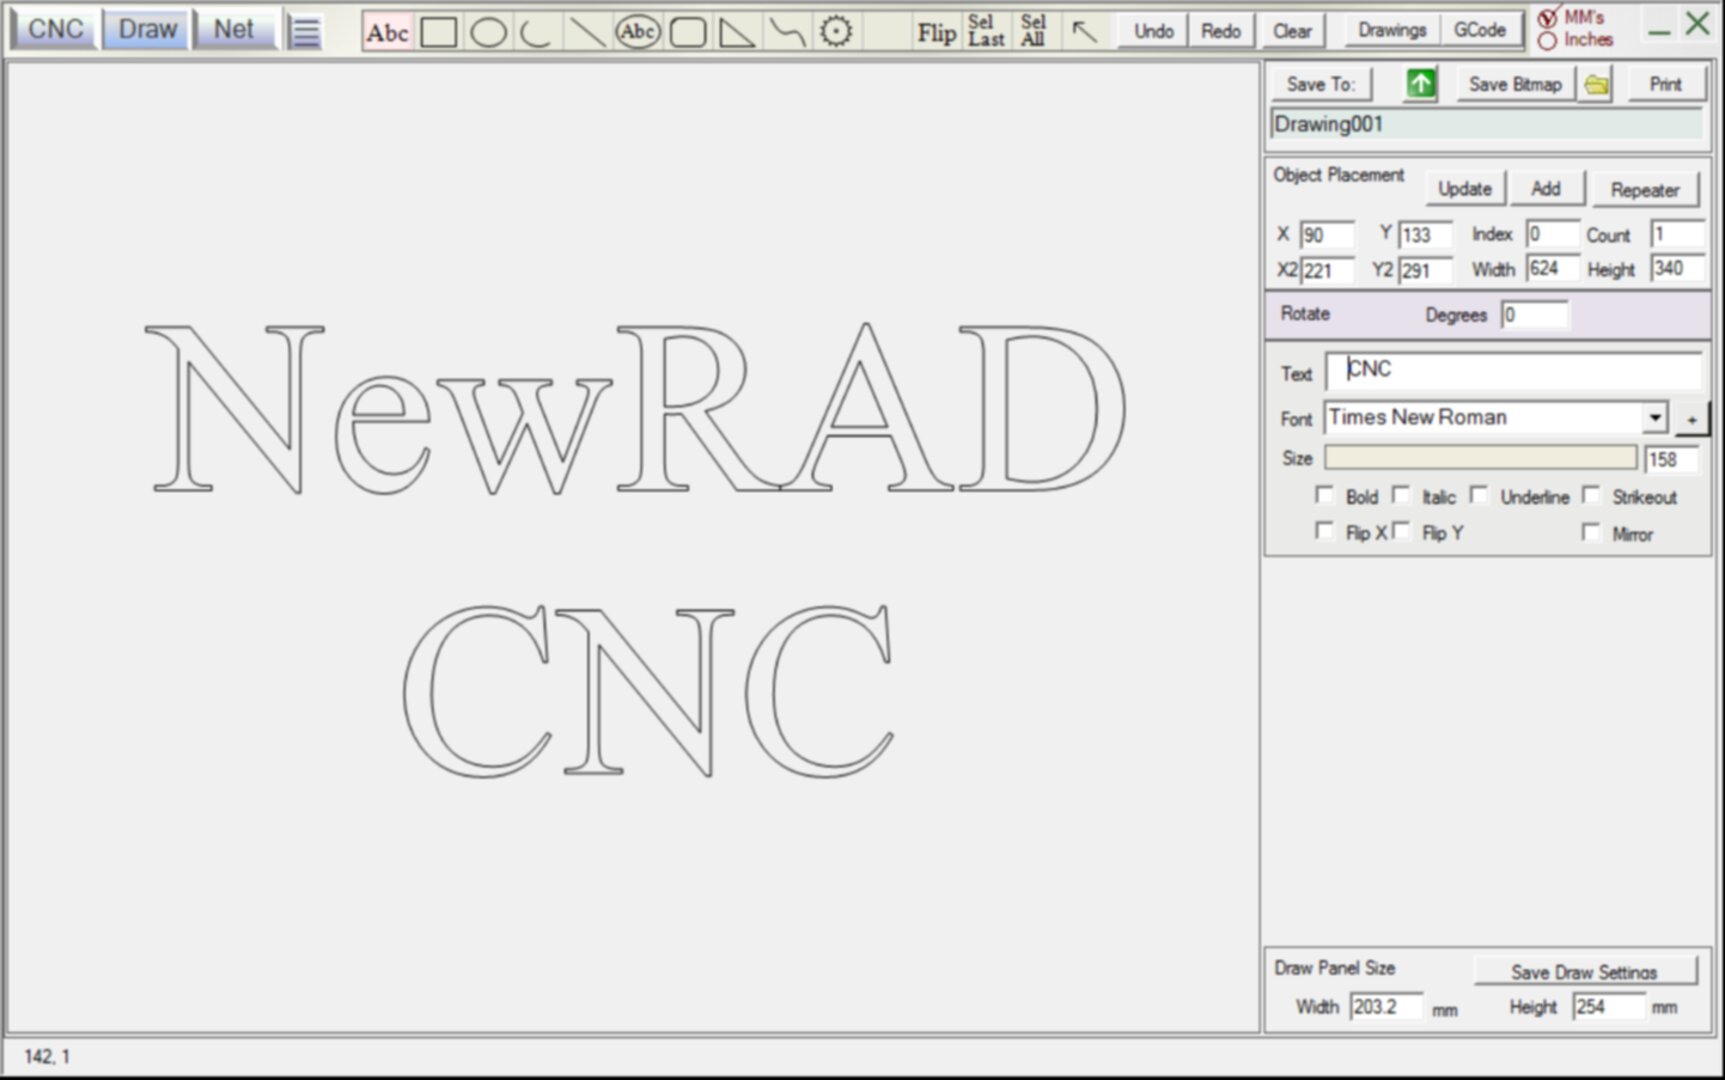Click the Drawing001 filename field
Screen dimensions: 1725x1080
pyautogui.click(x=1486, y=125)
